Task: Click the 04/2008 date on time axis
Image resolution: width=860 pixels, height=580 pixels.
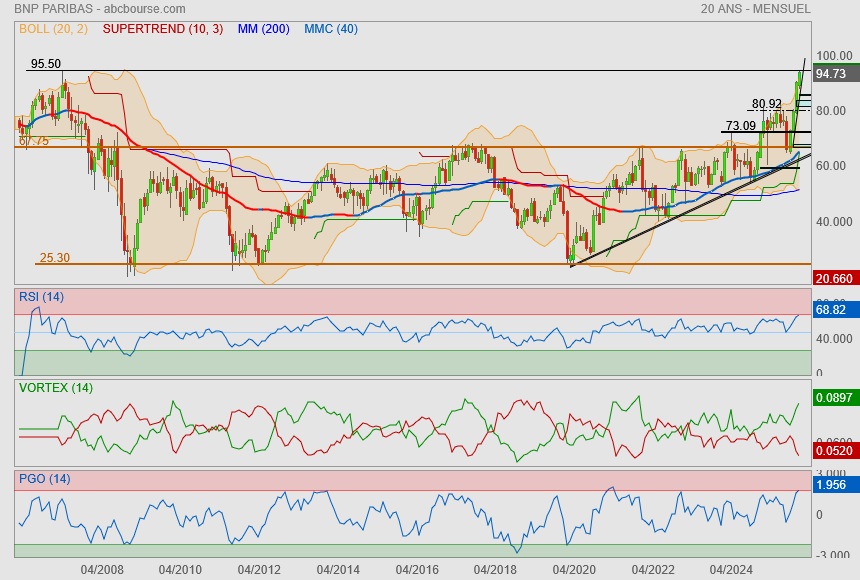Action: point(102,569)
